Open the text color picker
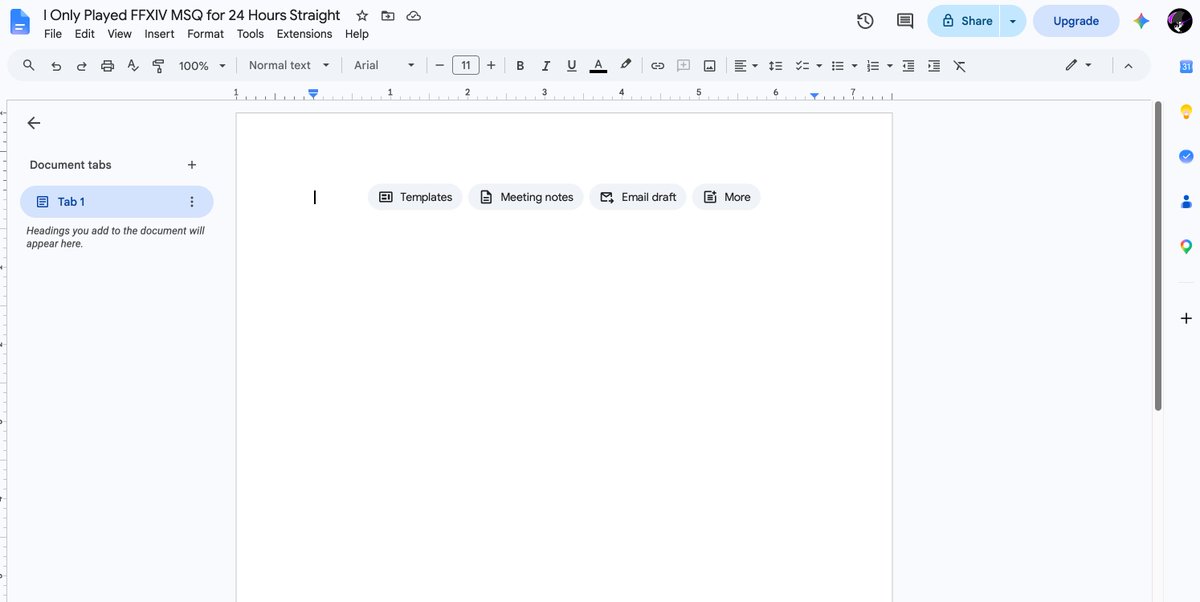The image size is (1200, 602). (598, 65)
